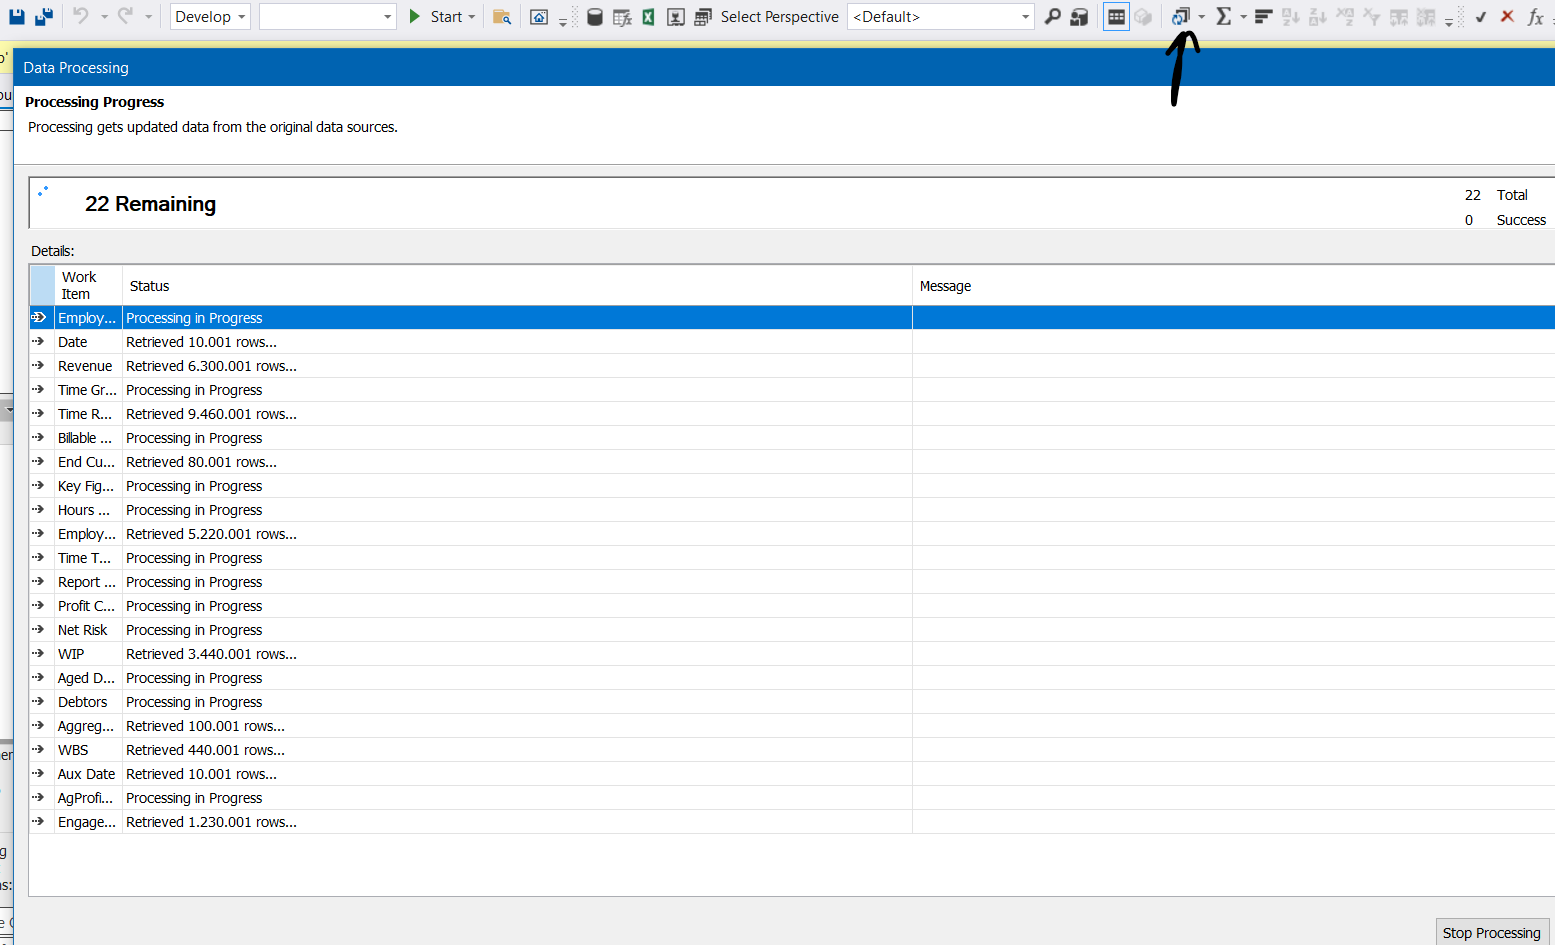Image resolution: width=1555 pixels, height=945 pixels.
Task: Select the Revenue work item row
Action: coord(792,366)
